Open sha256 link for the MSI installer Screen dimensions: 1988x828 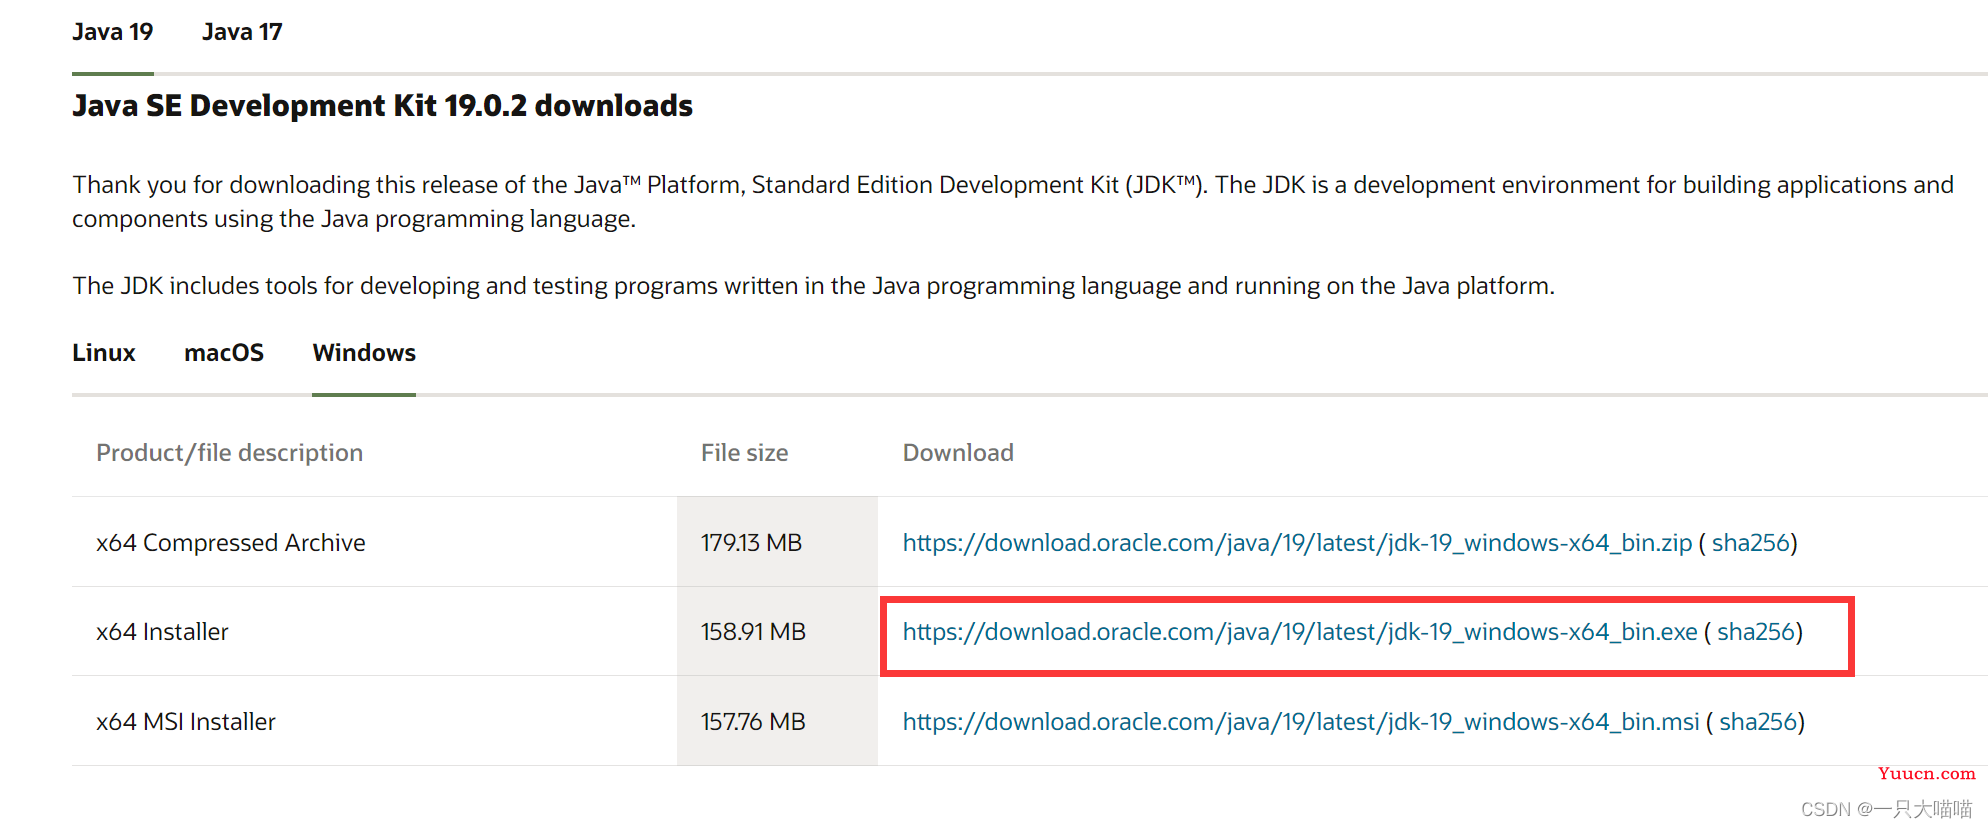pos(1758,722)
